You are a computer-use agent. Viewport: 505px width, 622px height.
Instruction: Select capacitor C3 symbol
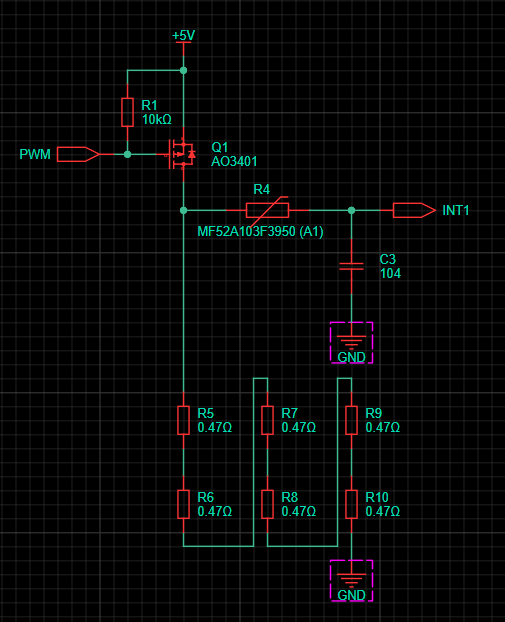351,266
